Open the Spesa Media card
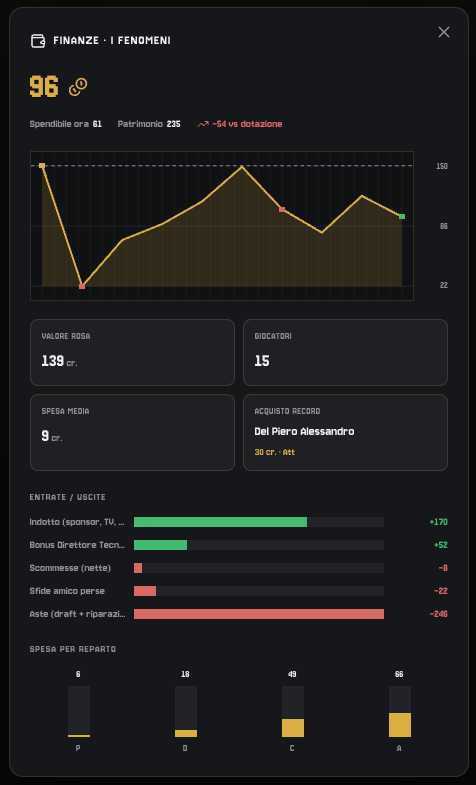 [133, 433]
